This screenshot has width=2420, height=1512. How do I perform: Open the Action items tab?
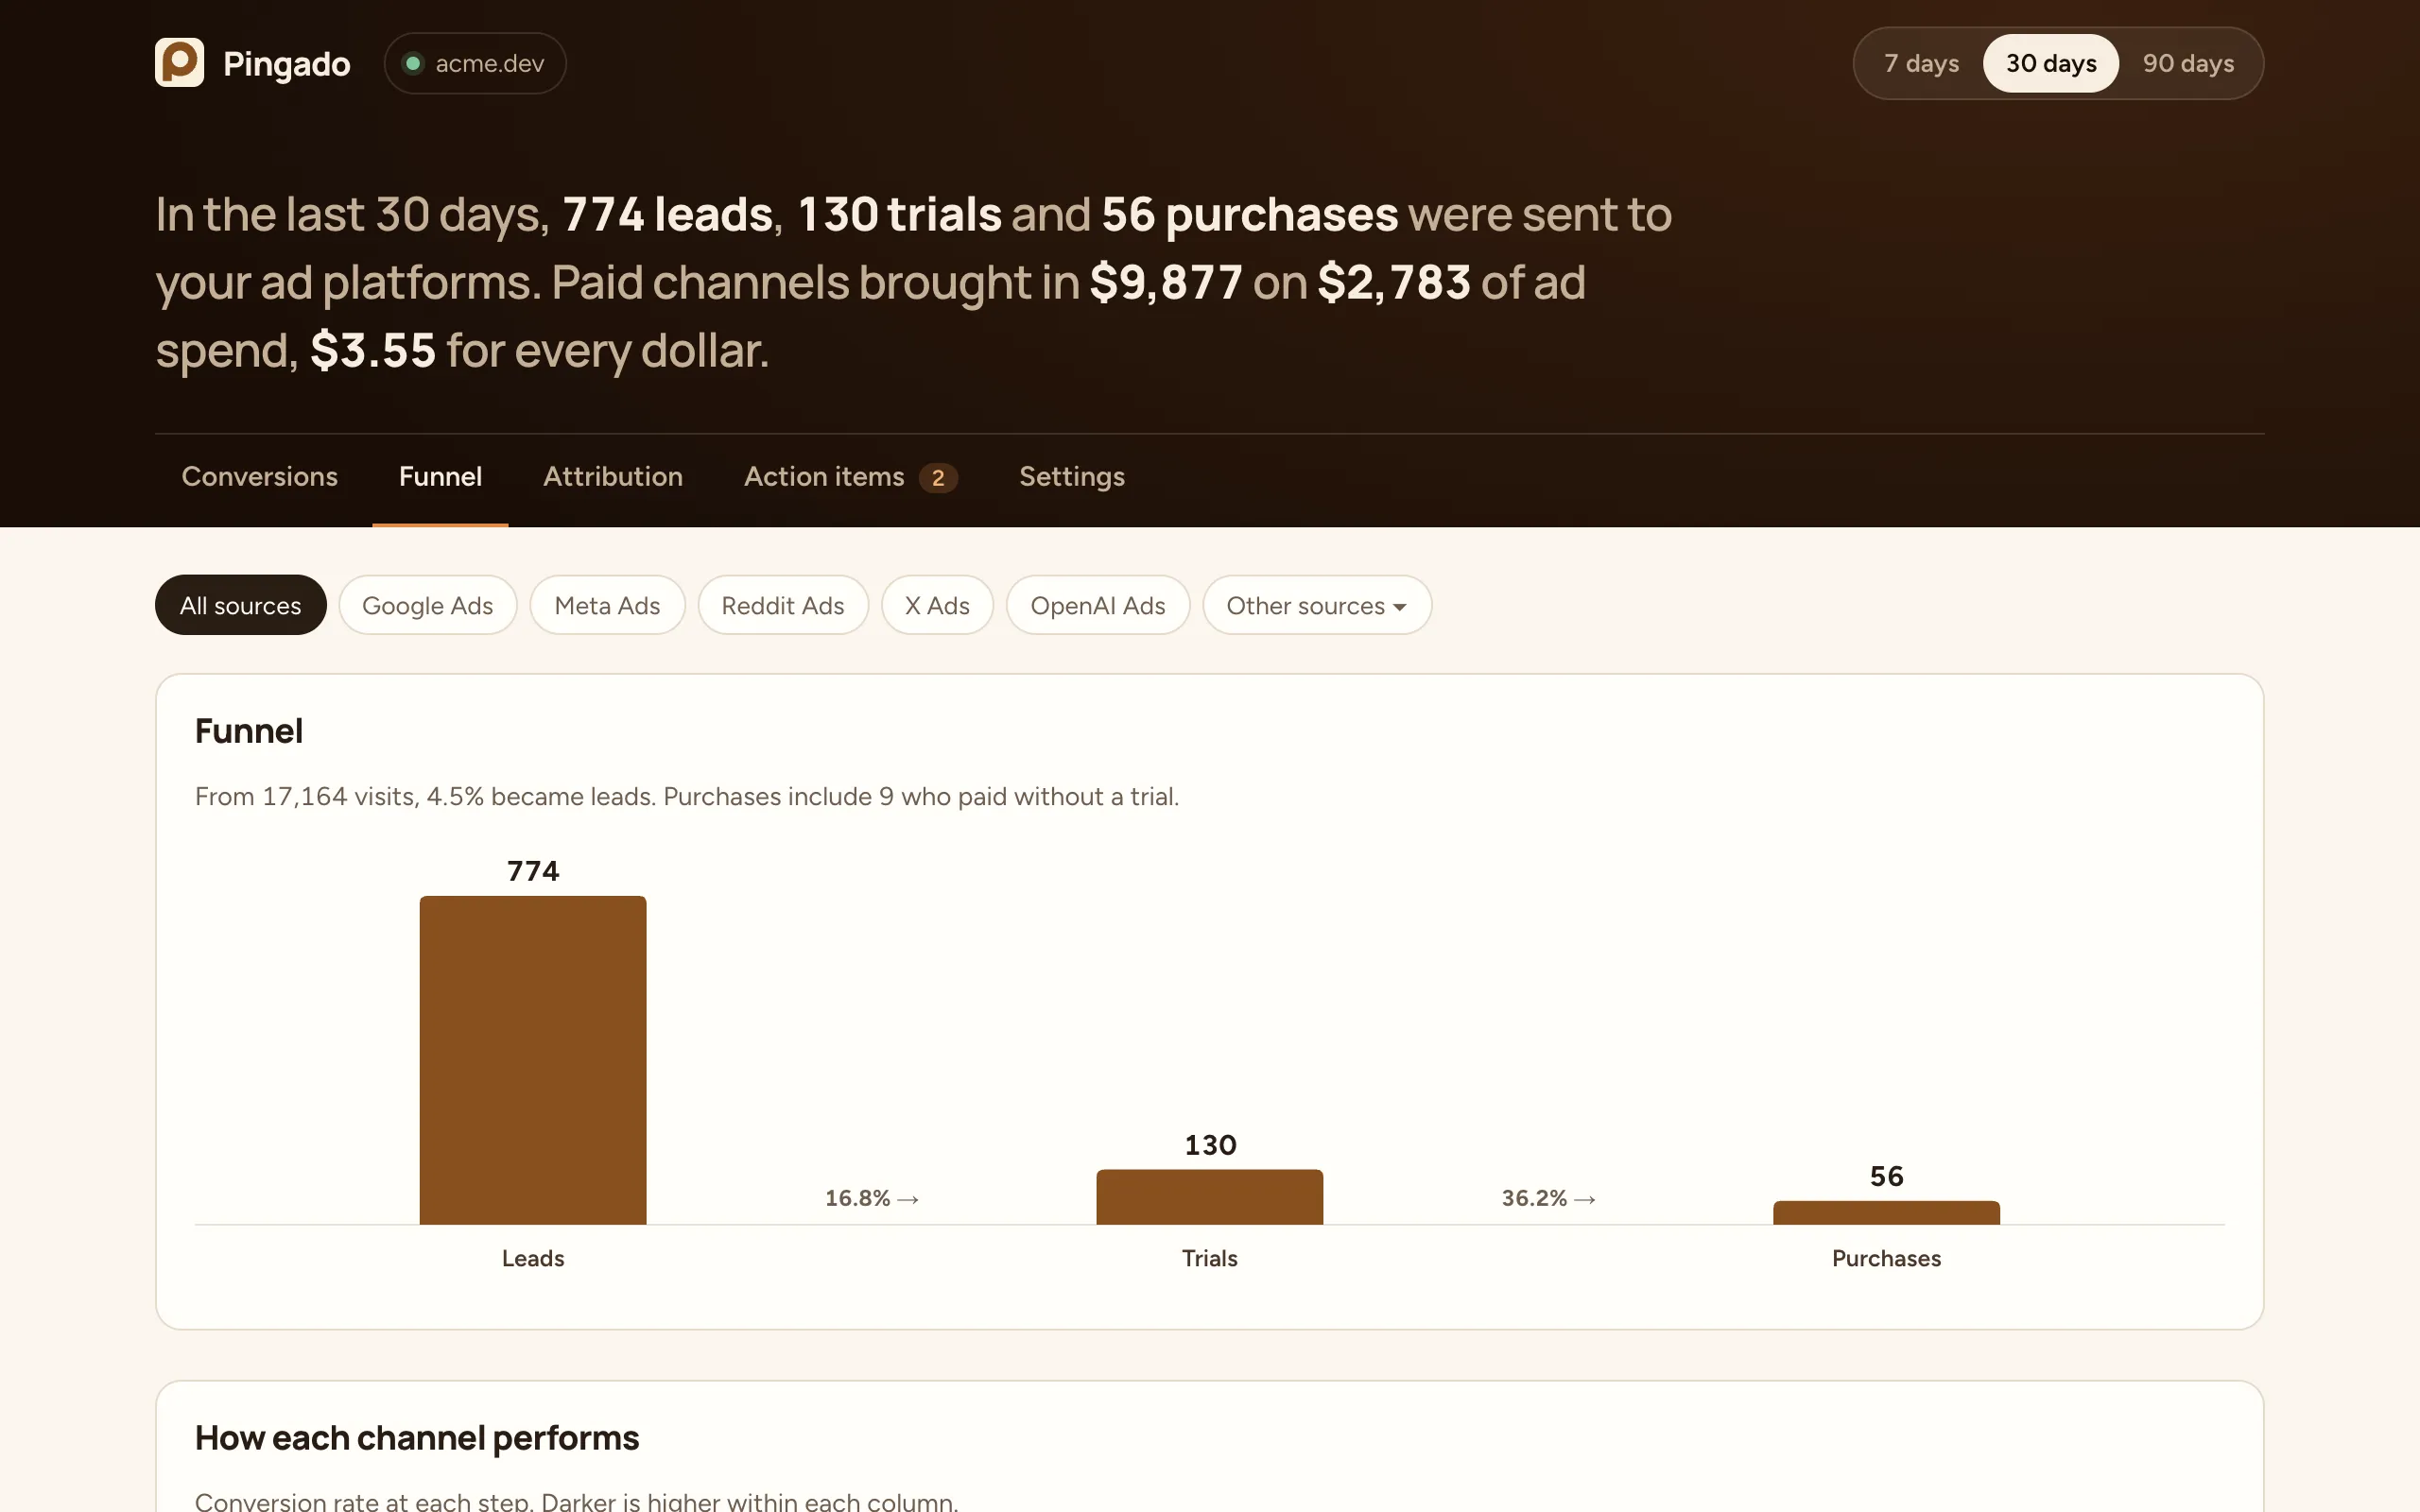[x=850, y=477]
